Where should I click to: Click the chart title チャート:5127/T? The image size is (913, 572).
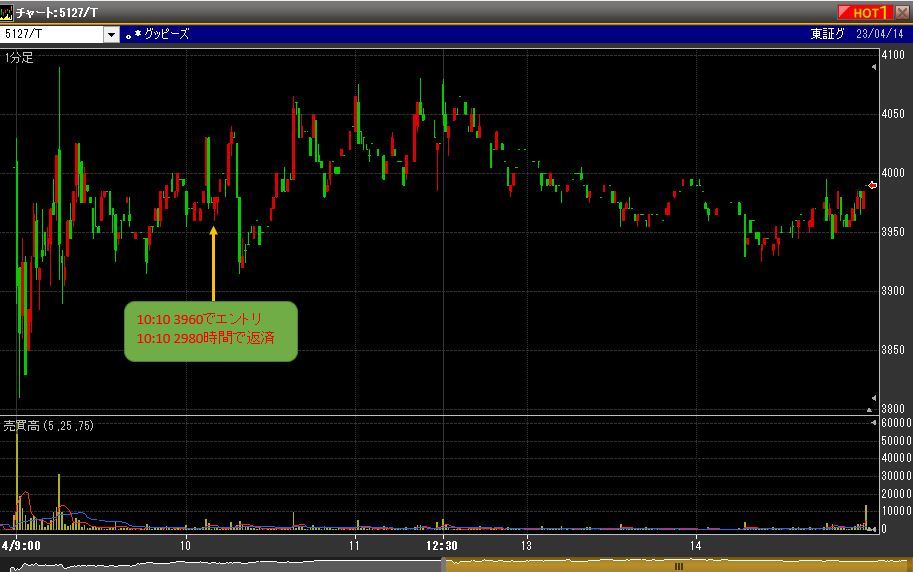(x=56, y=12)
